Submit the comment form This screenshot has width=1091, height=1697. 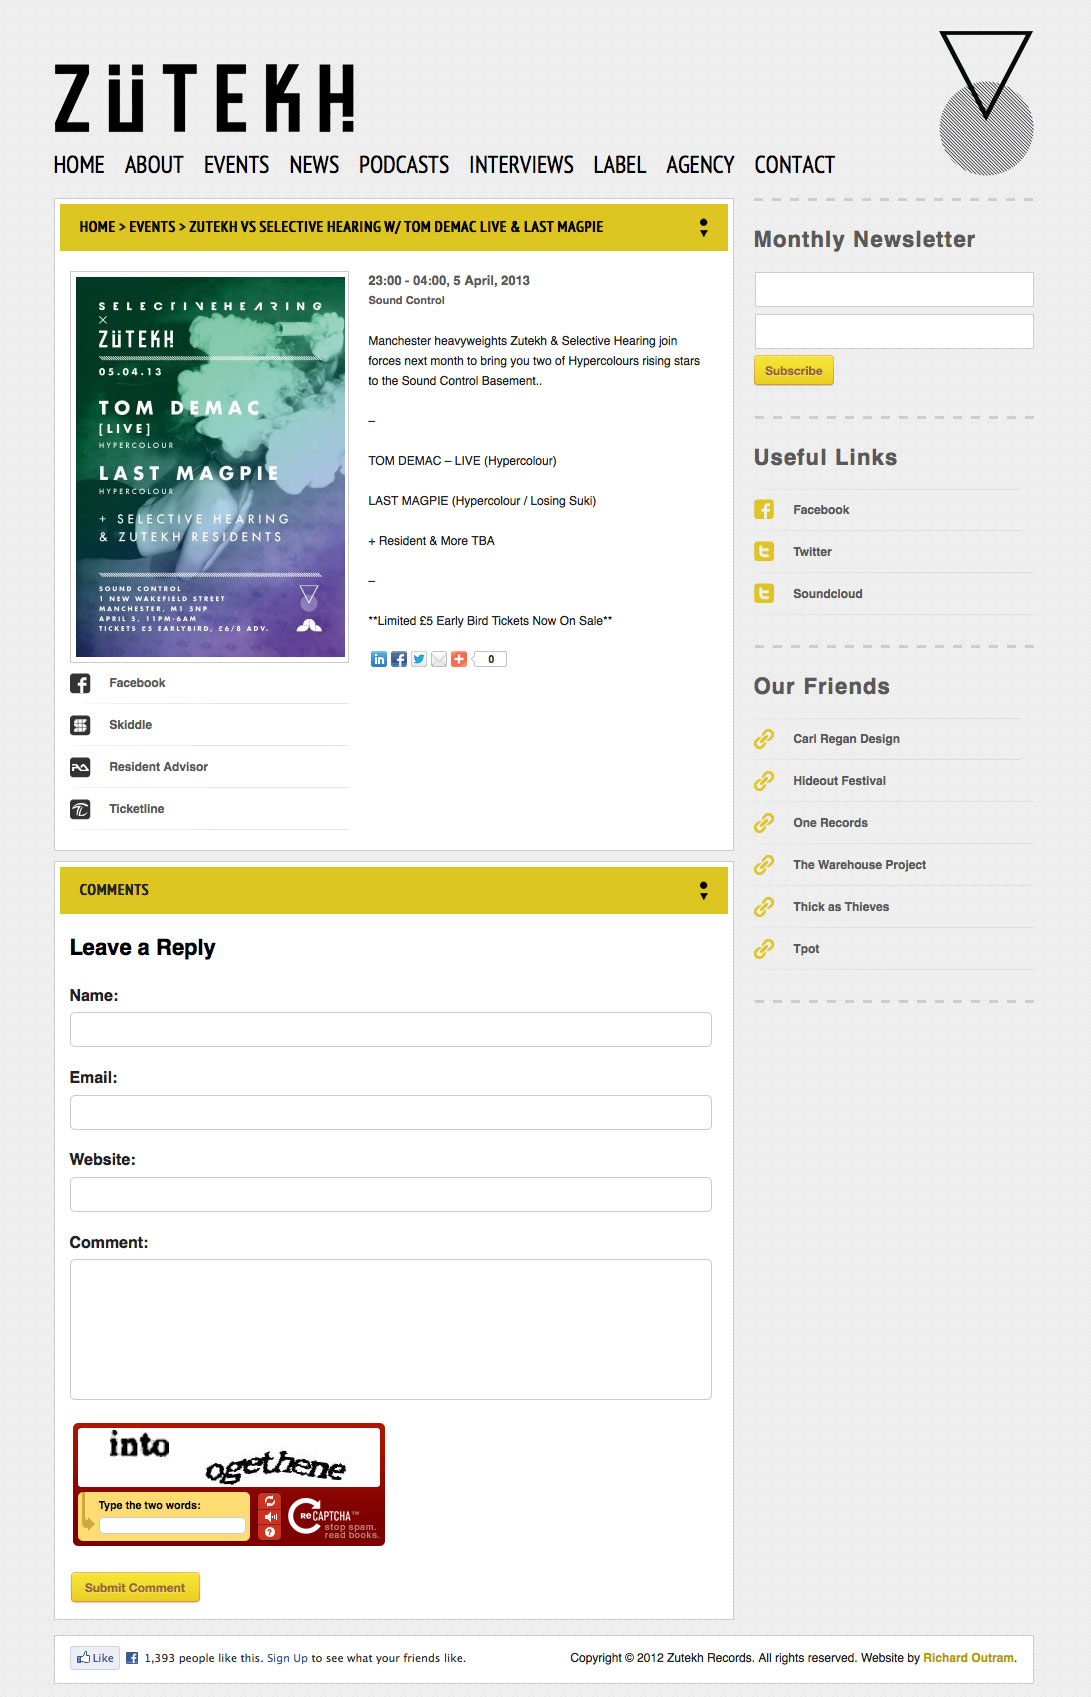point(135,1587)
